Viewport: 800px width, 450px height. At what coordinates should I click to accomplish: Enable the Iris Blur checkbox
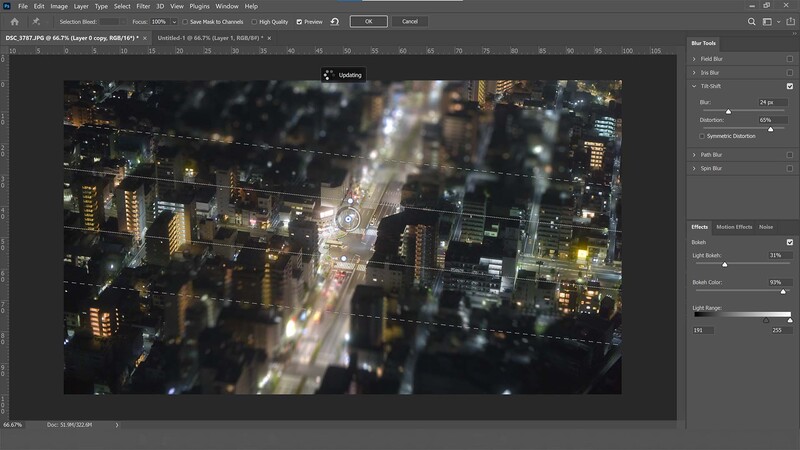pos(790,73)
